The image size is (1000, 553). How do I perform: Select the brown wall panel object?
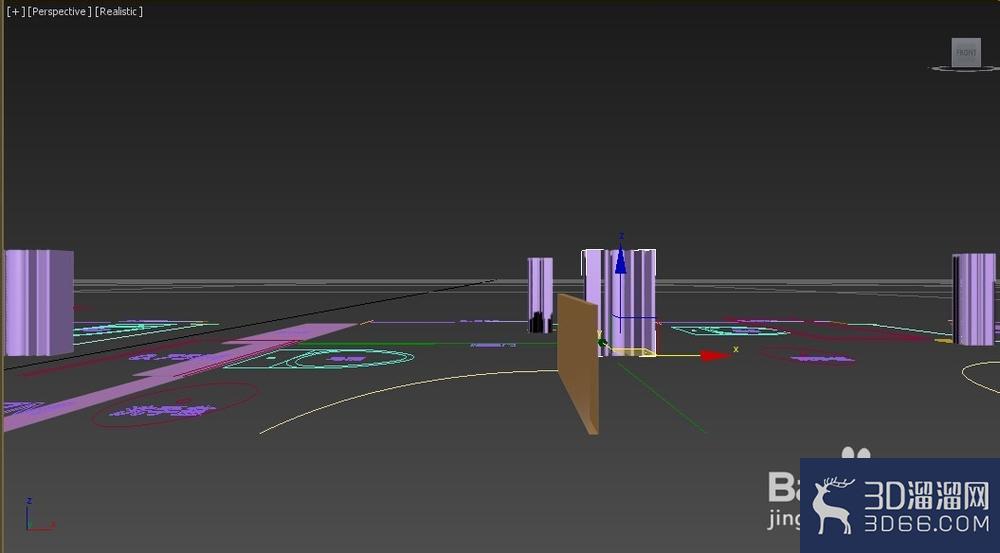click(x=578, y=364)
